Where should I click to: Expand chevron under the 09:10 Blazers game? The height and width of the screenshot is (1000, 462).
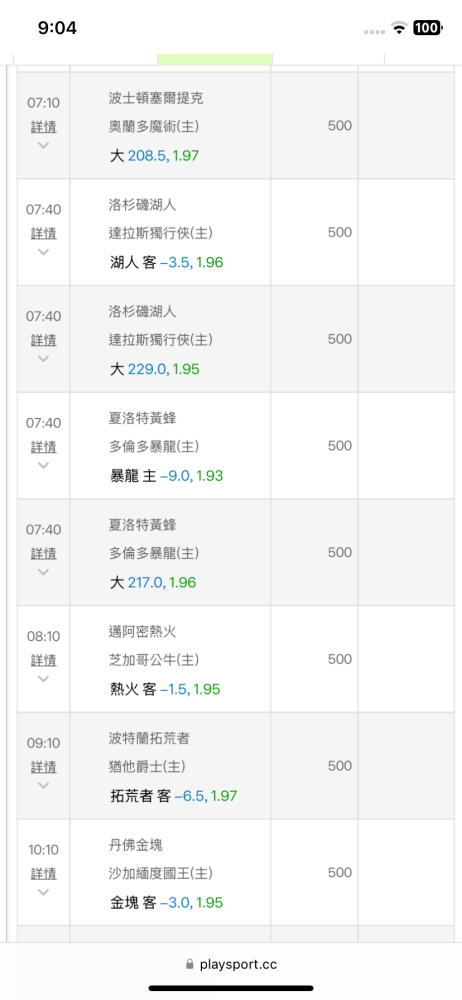(43, 784)
